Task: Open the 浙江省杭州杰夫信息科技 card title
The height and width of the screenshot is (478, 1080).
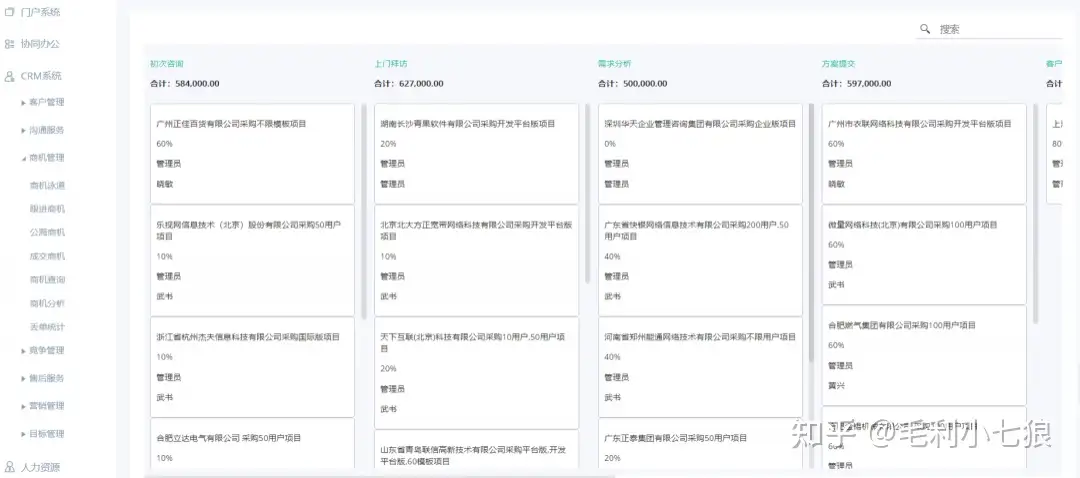Action: [x=248, y=337]
